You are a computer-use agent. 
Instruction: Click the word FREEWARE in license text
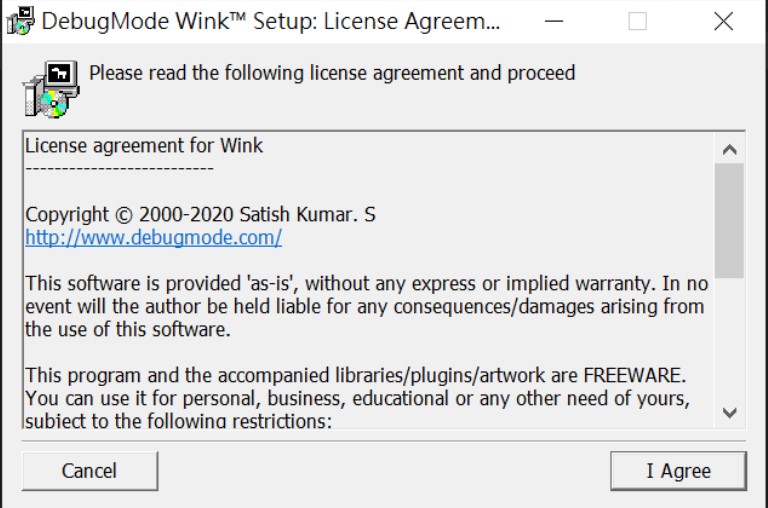[x=632, y=375]
